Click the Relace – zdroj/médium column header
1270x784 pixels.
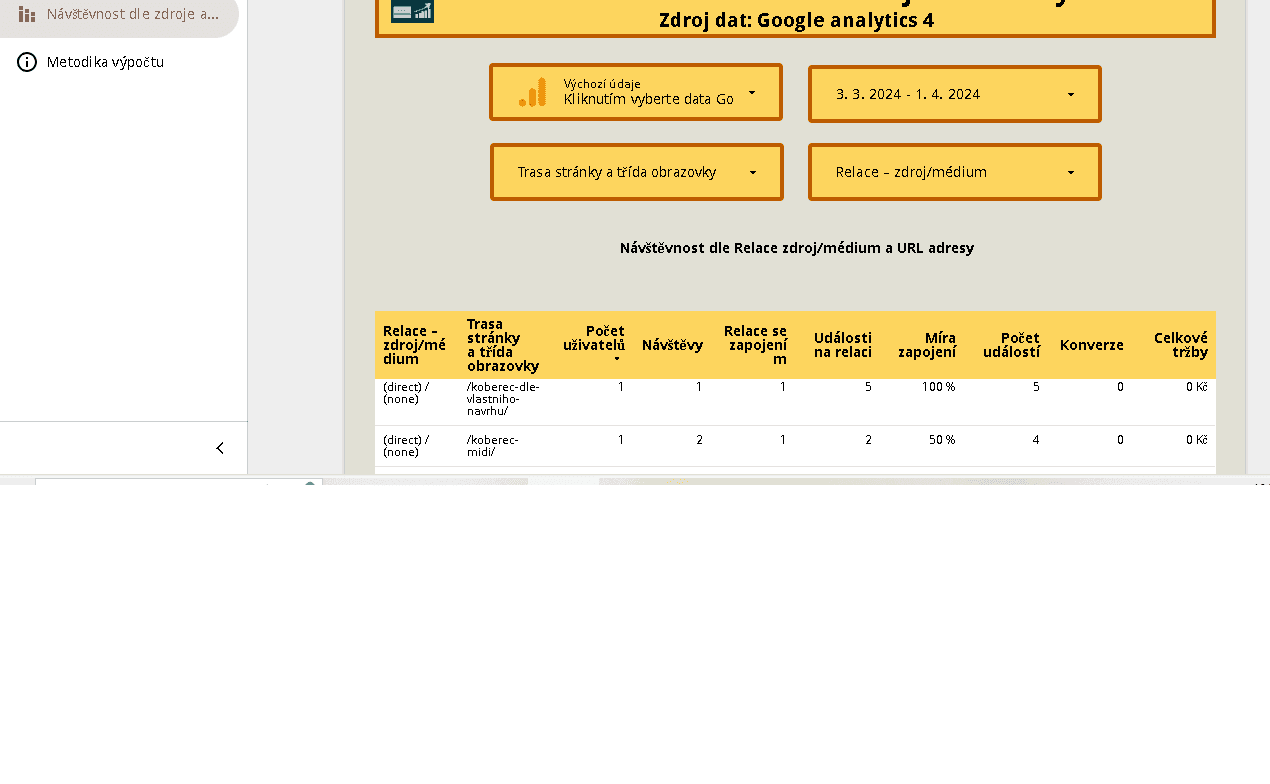415,345
